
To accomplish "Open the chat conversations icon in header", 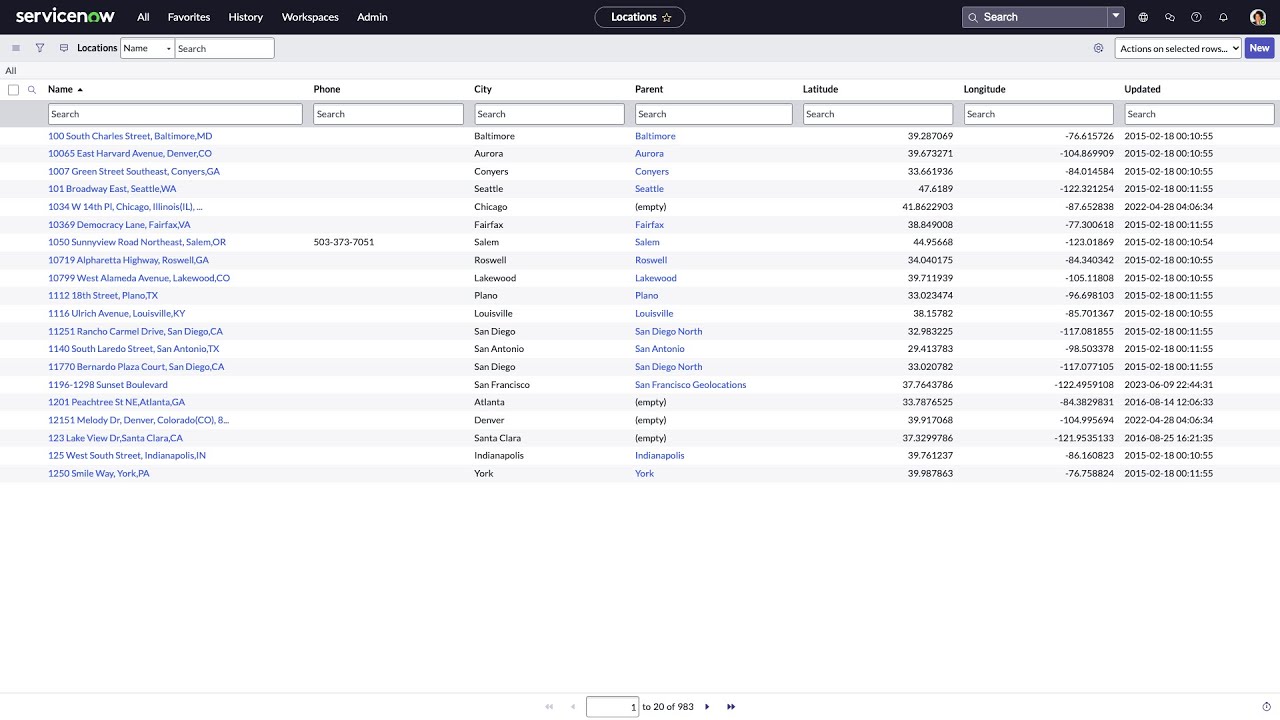I will tap(1170, 17).
